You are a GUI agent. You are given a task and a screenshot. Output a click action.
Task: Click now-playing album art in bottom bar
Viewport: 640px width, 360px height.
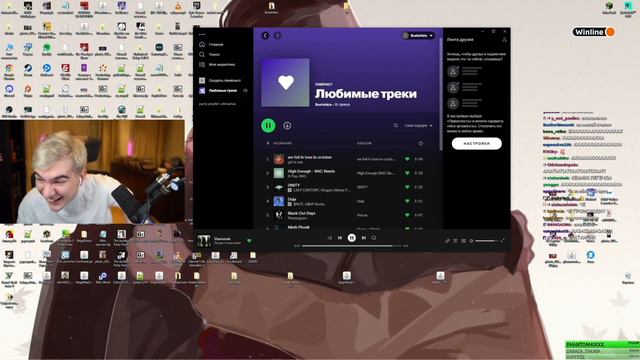tap(204, 240)
